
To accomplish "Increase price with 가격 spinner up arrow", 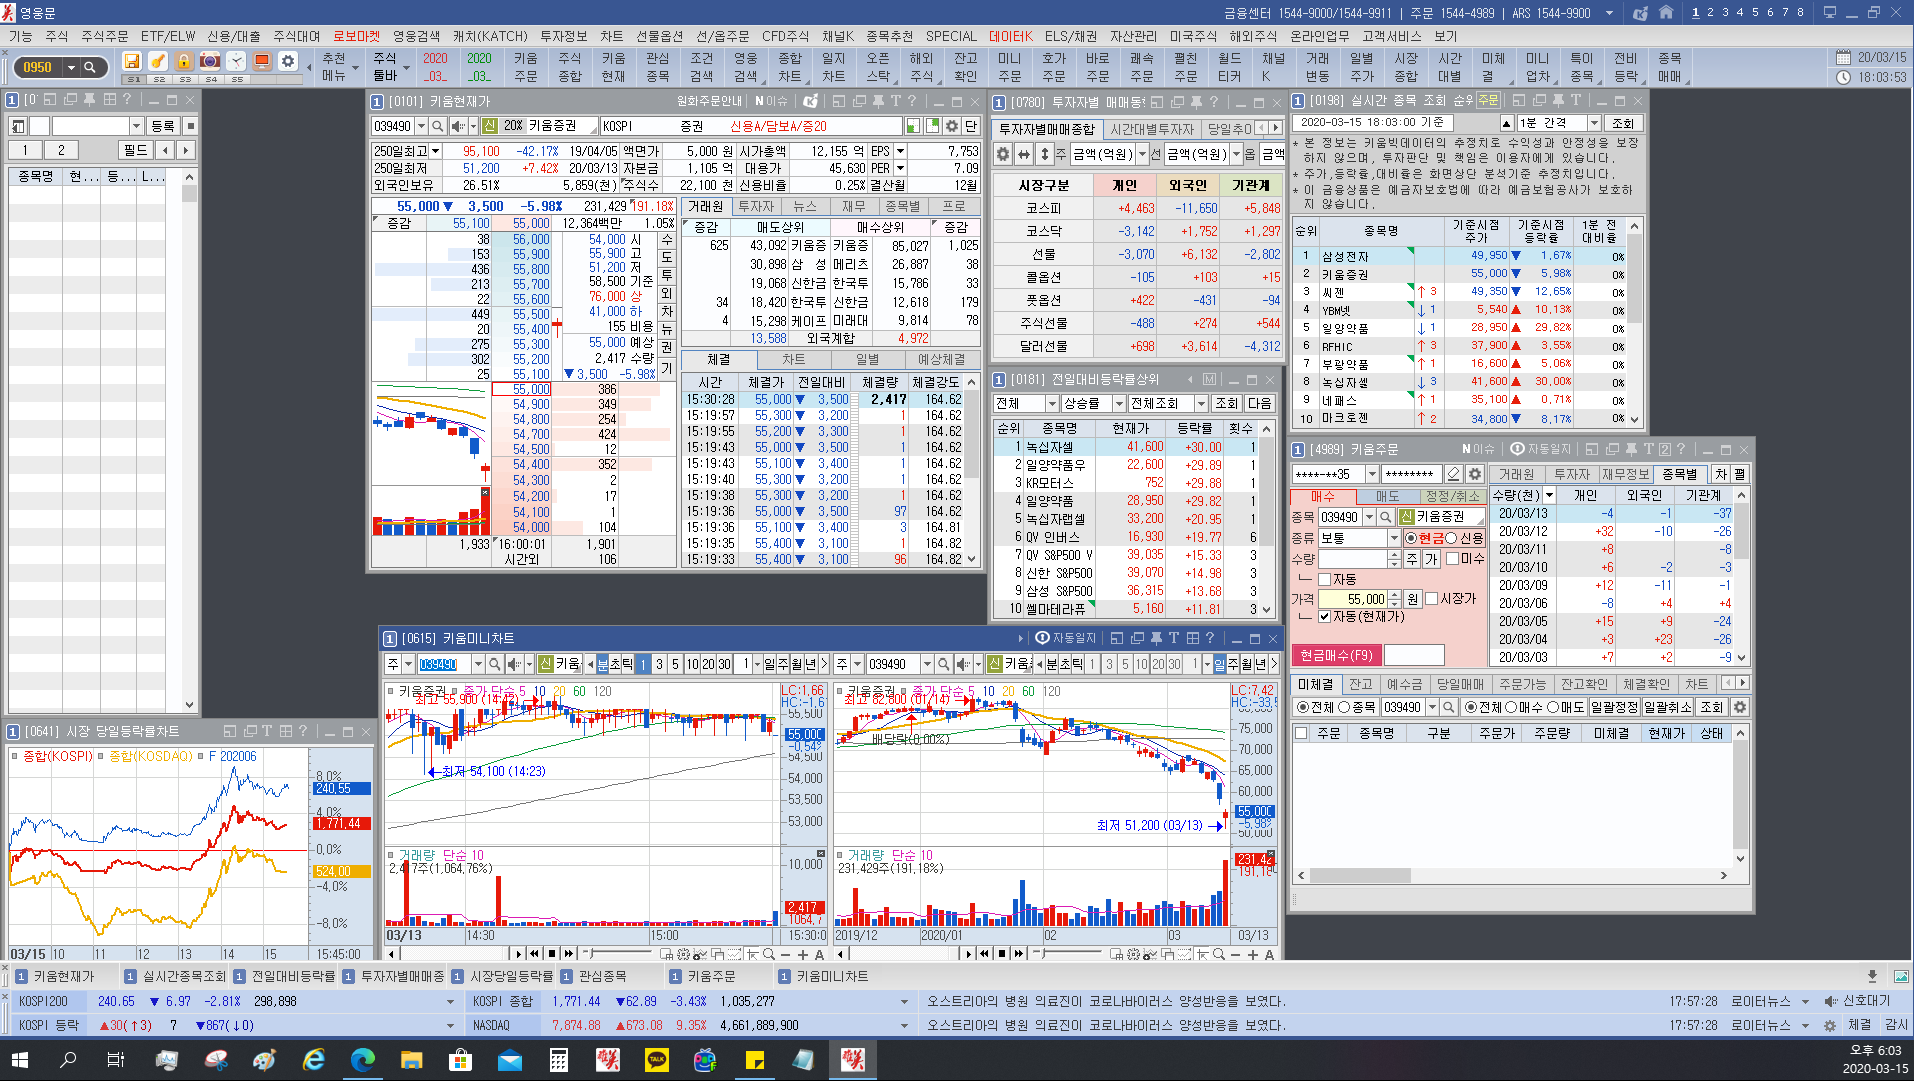I will tap(1395, 595).
